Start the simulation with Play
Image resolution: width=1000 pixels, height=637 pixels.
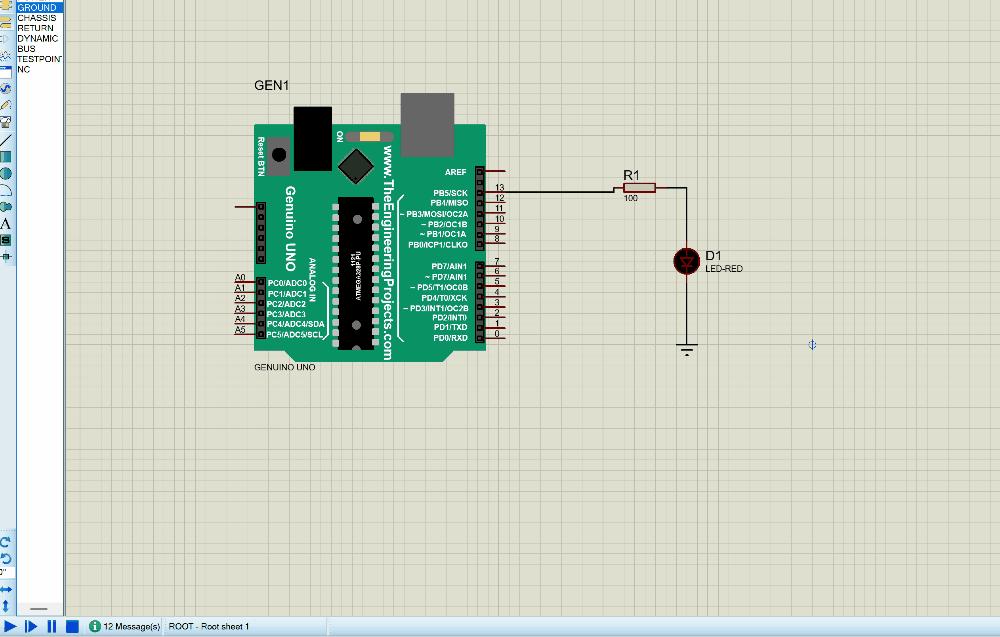point(10,626)
